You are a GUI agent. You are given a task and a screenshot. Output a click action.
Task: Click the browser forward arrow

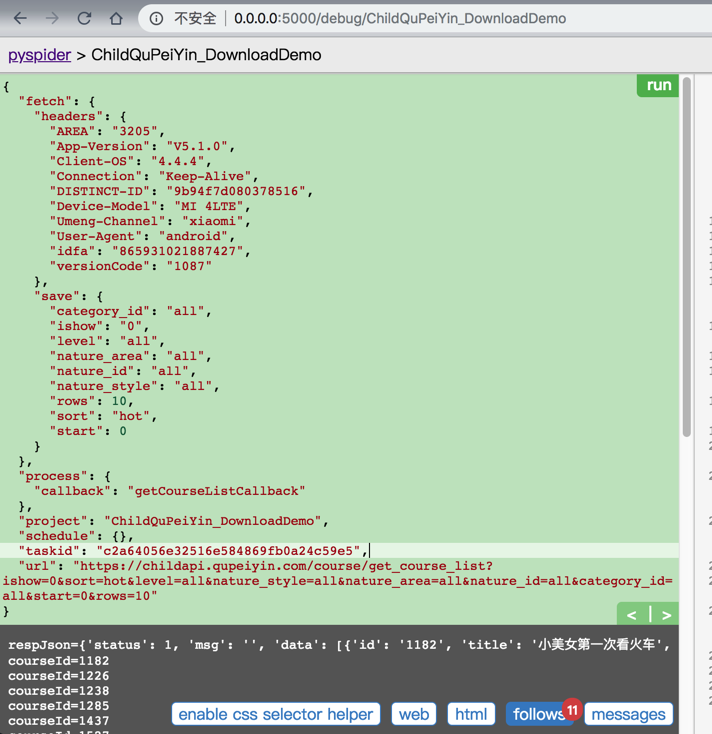coord(52,18)
